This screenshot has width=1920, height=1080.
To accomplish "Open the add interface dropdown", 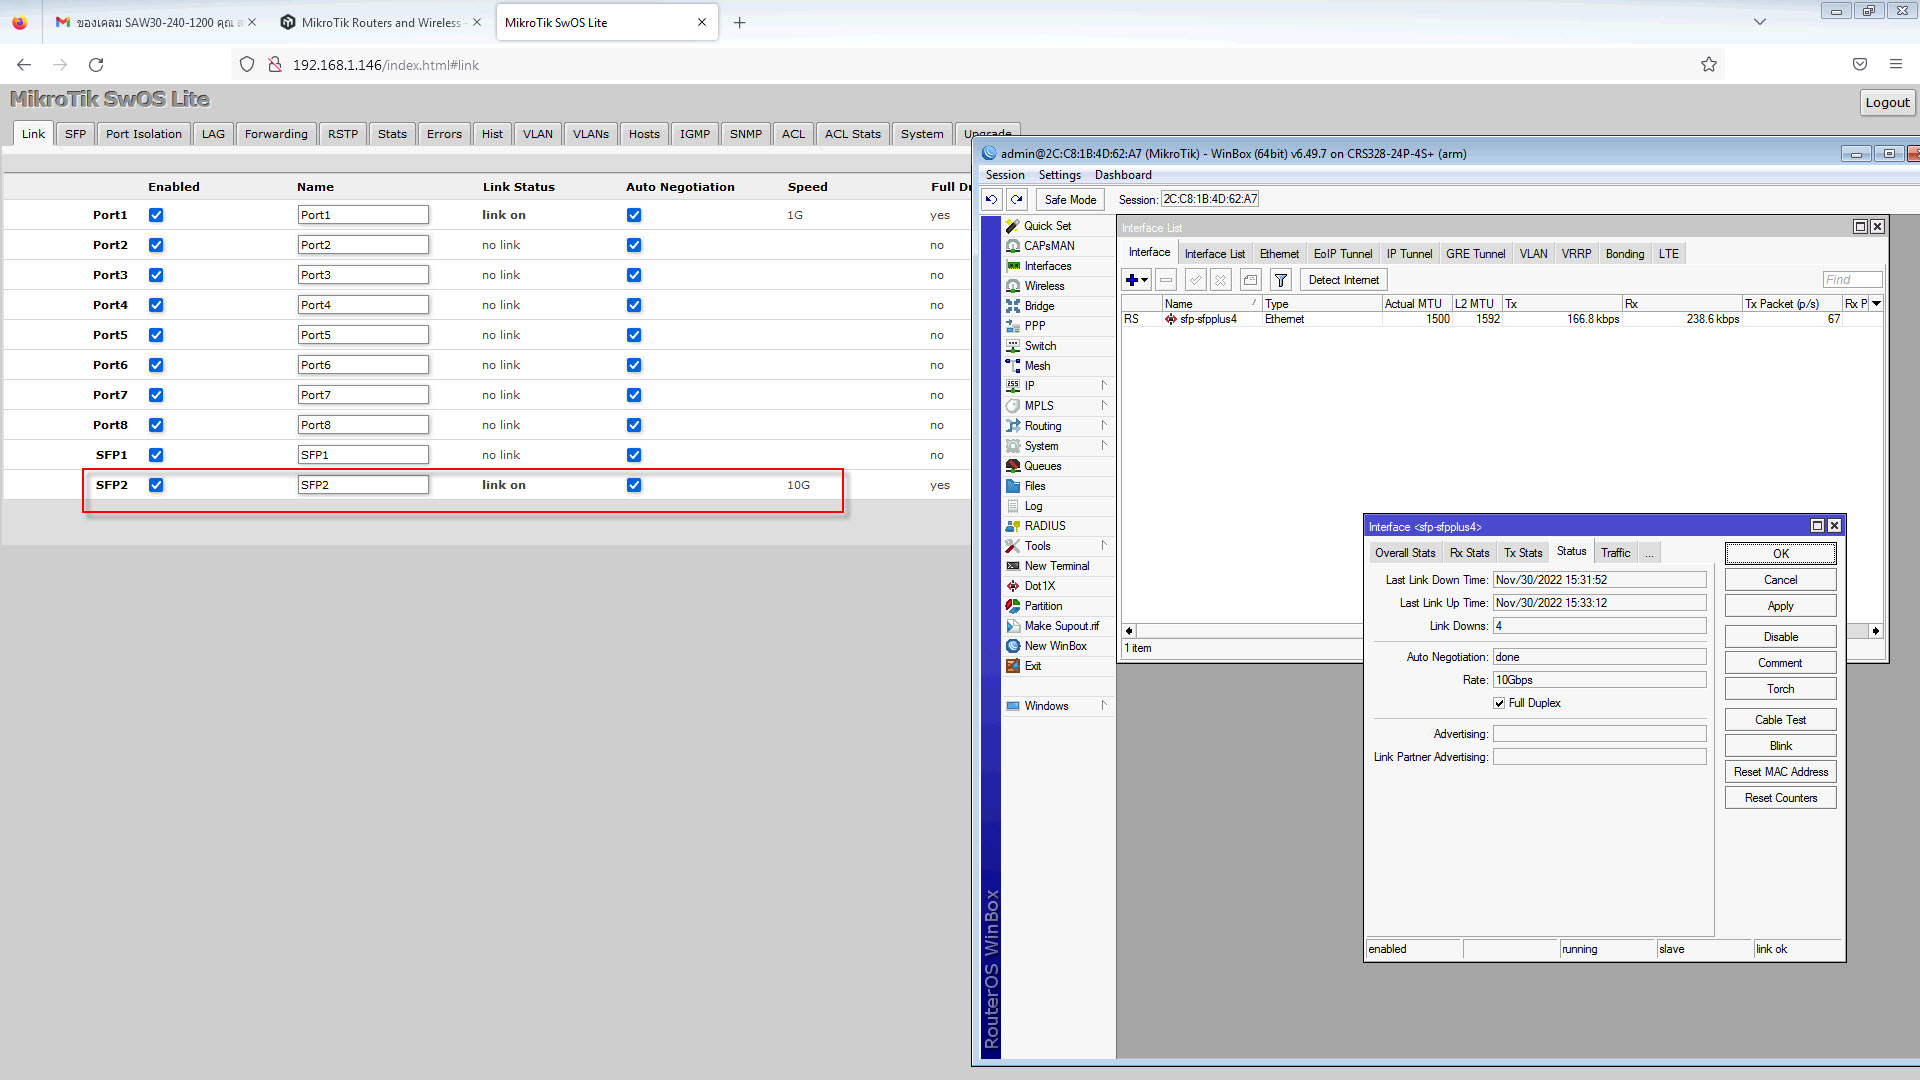I will tap(1137, 280).
